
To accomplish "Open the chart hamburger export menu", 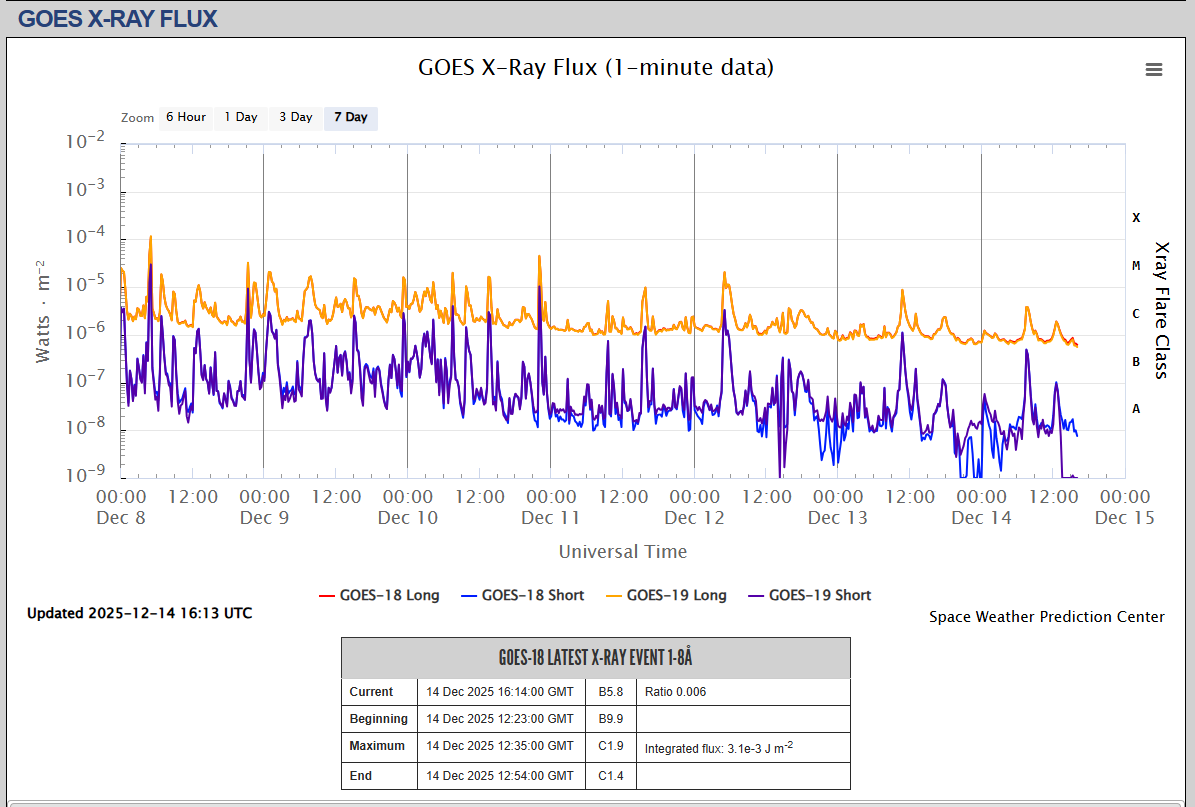I will tap(1154, 69).
